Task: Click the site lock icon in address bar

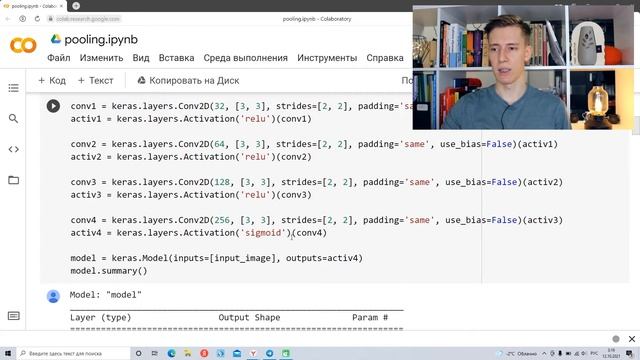Action: click(51, 19)
